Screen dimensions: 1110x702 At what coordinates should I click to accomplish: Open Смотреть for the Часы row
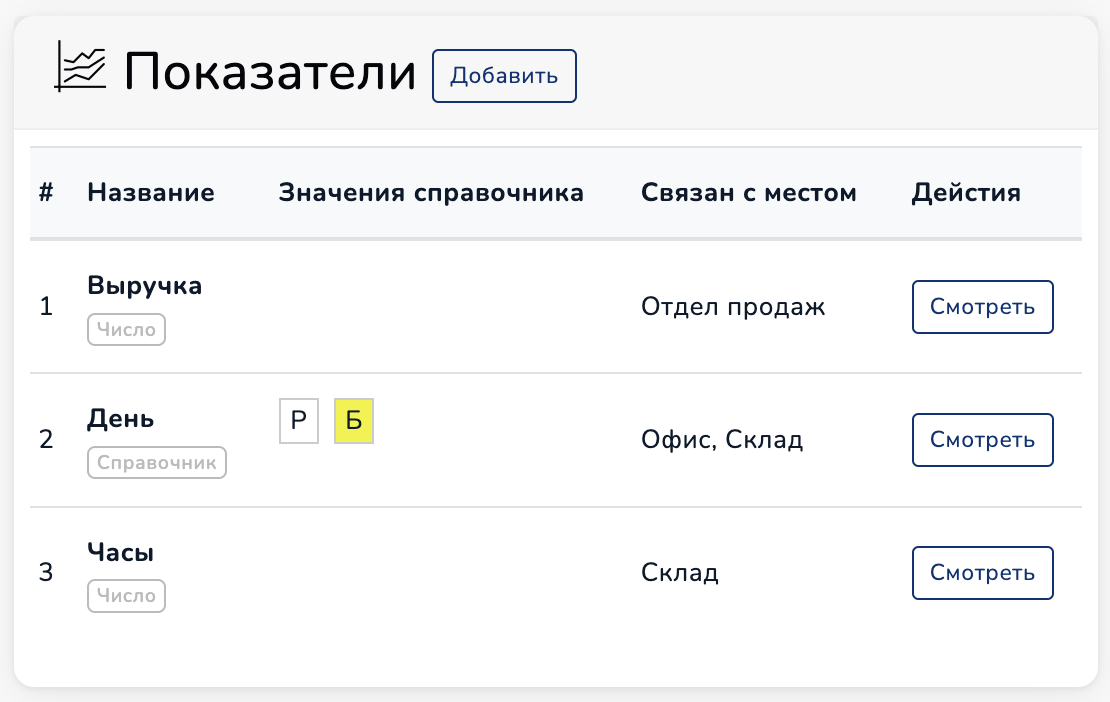(x=983, y=573)
